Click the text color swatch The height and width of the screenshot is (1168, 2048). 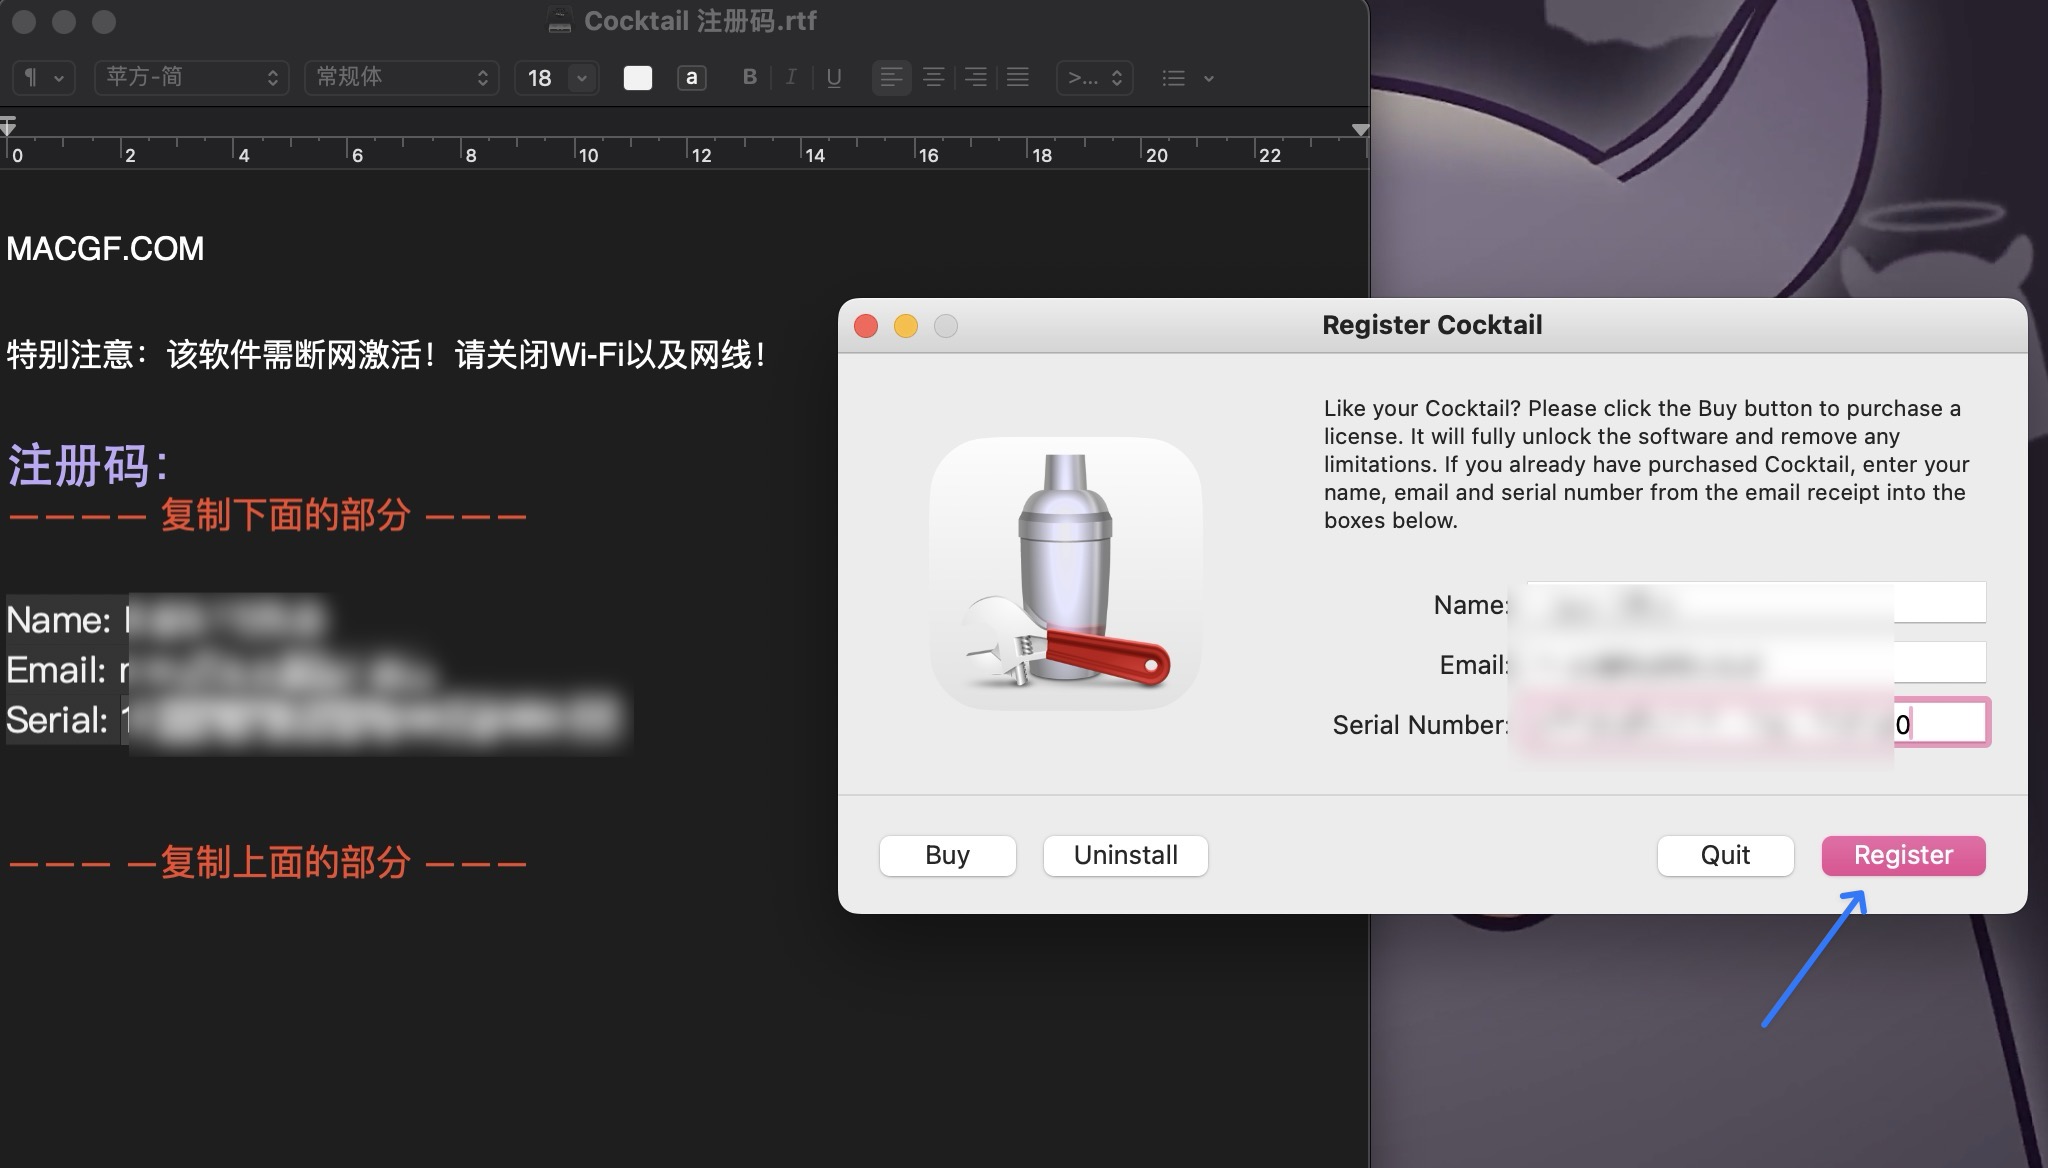click(637, 77)
